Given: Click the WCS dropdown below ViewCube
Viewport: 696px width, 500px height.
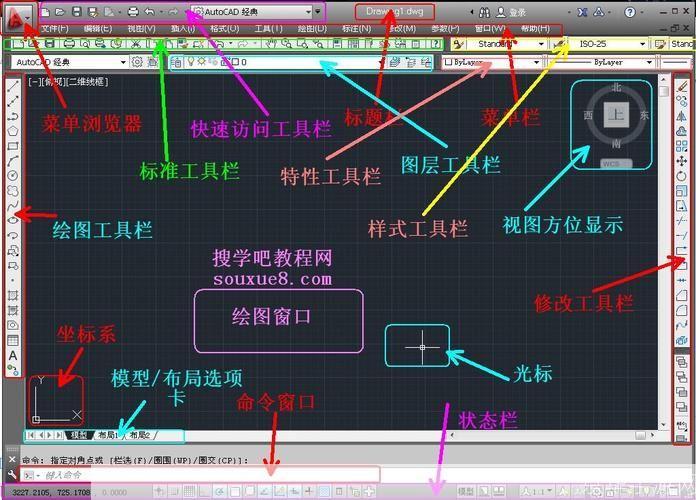Looking at the screenshot, I should point(617,164).
